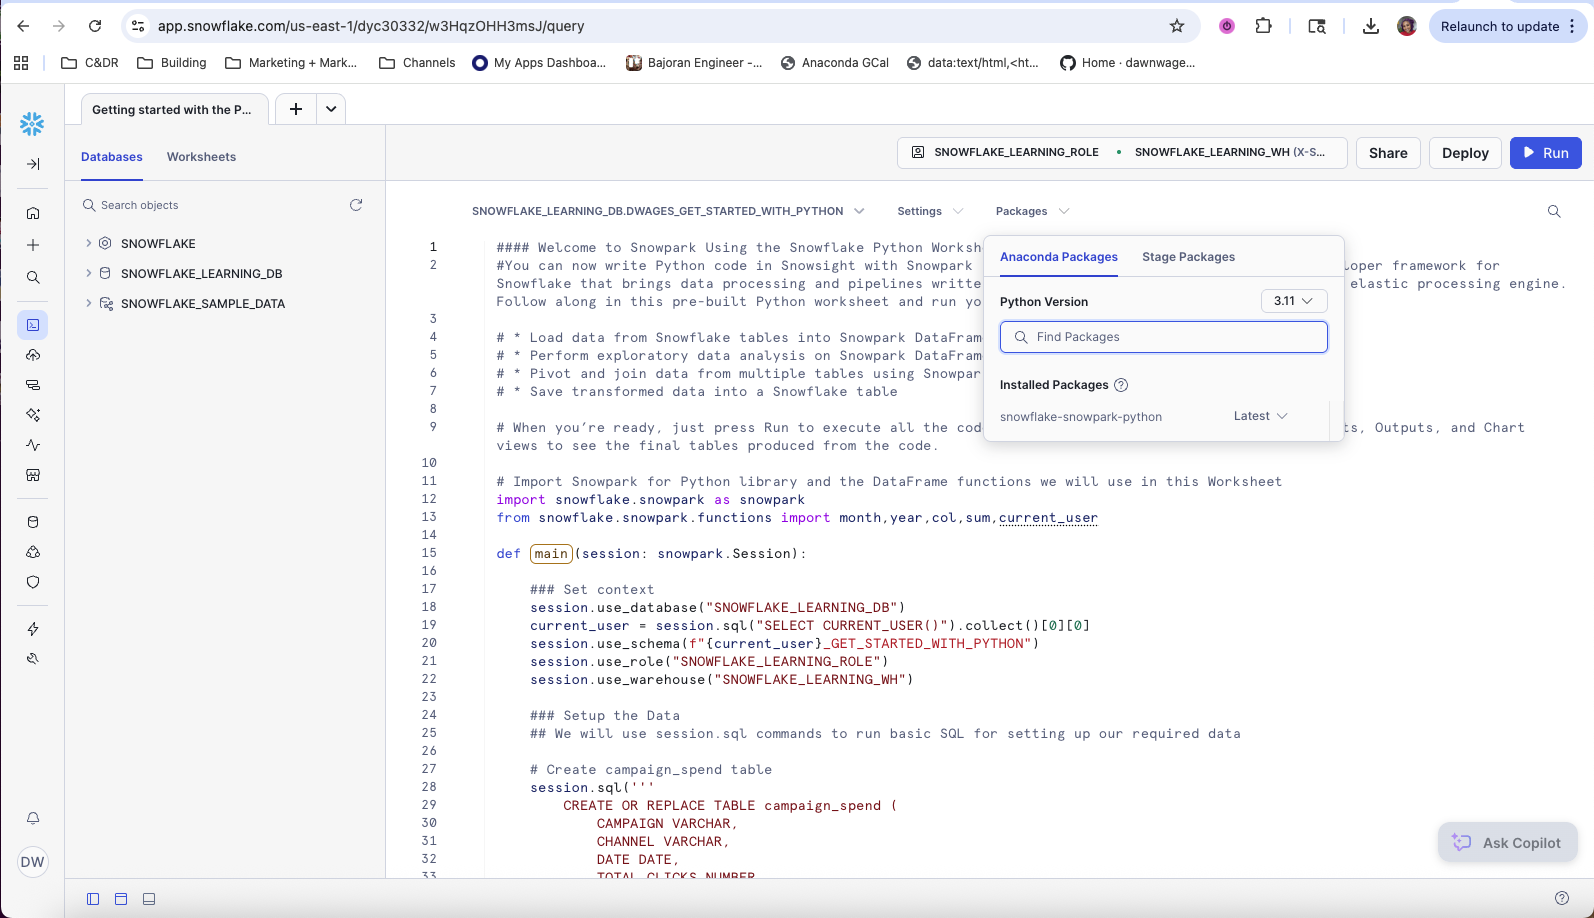Toggle the left panel layout icon
The image size is (1594, 918).
click(x=93, y=899)
